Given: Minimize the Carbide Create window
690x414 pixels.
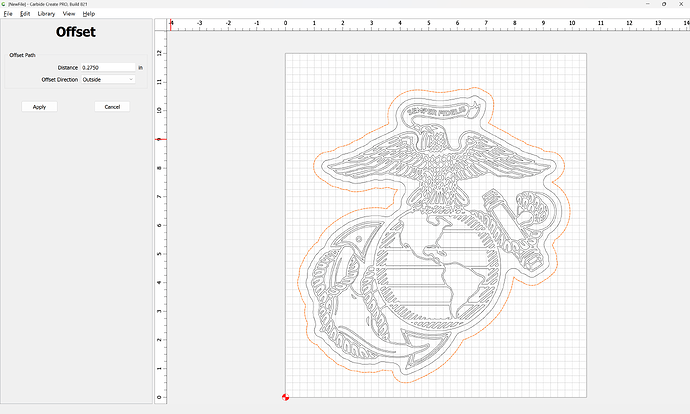Looking at the screenshot, I should [x=648, y=4].
